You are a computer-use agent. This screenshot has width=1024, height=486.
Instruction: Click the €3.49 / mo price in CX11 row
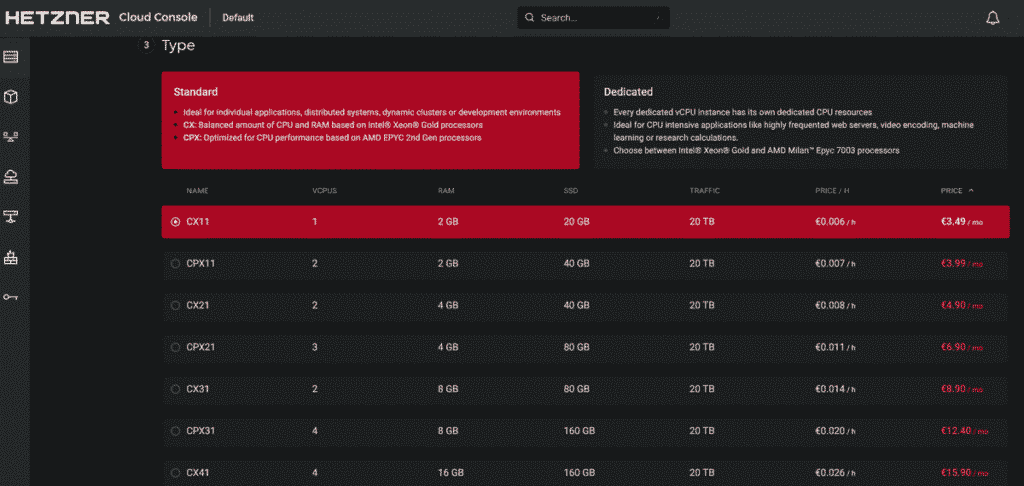(x=961, y=222)
